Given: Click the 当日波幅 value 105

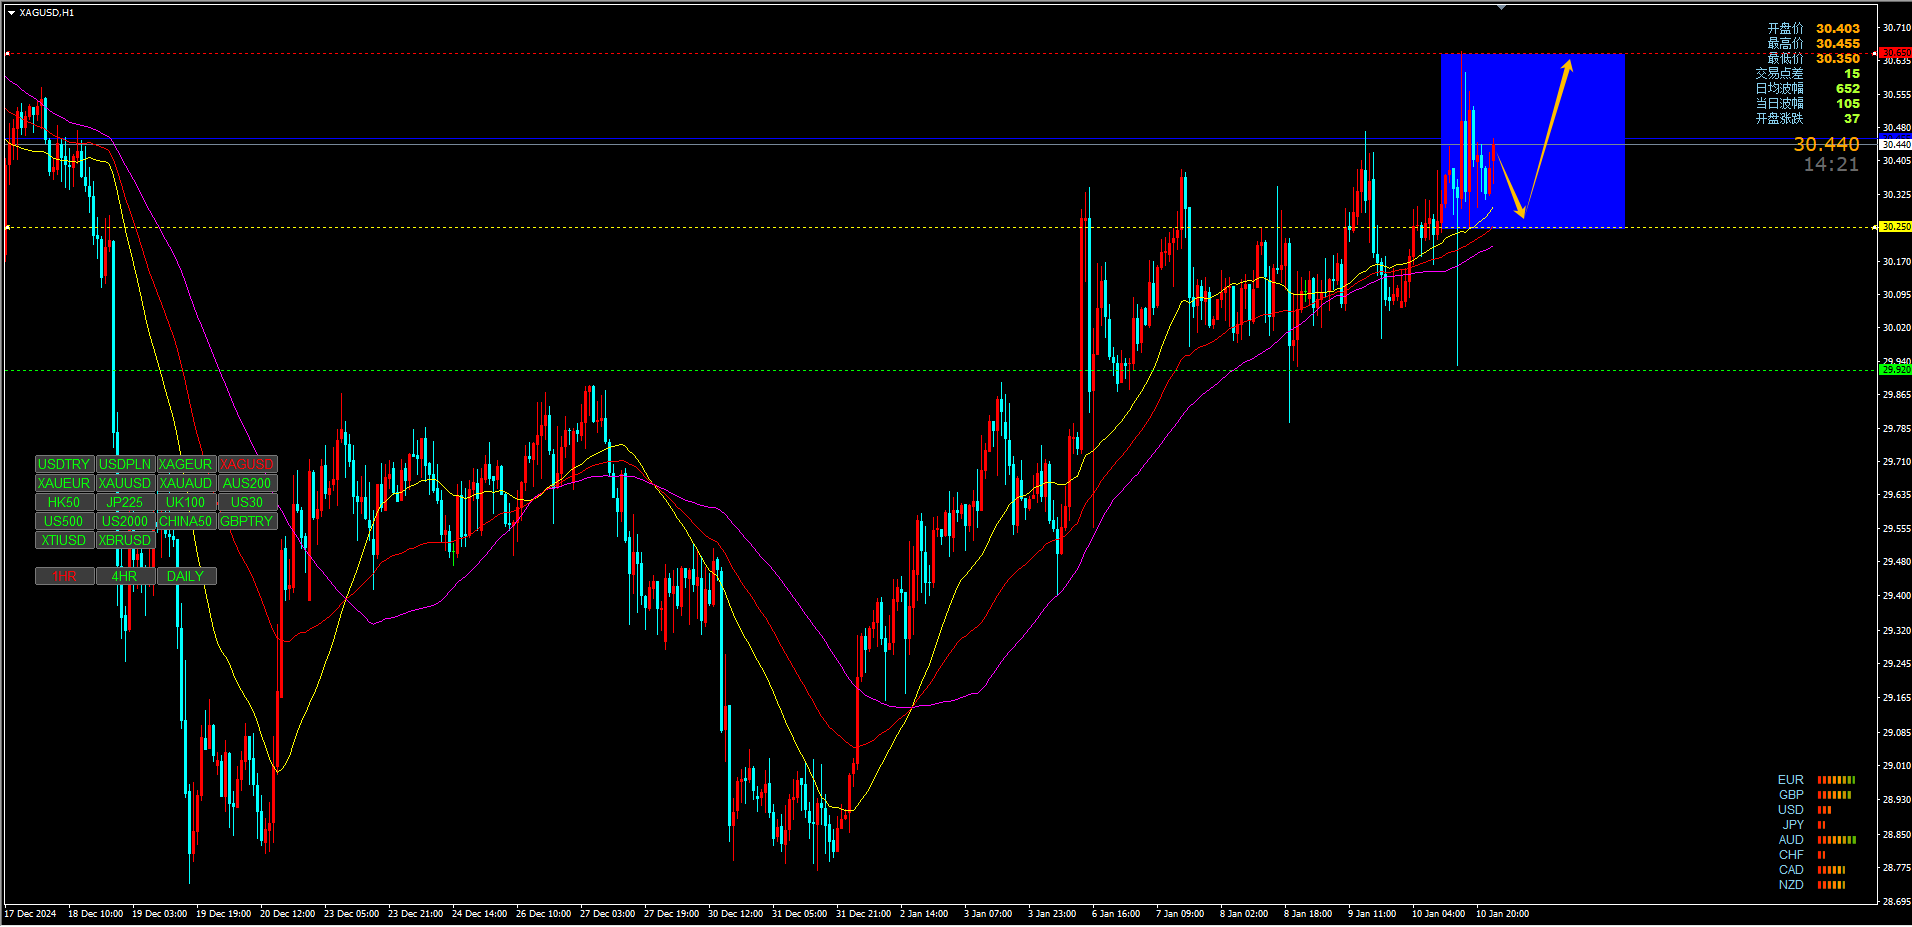Looking at the screenshot, I should [x=1848, y=104].
